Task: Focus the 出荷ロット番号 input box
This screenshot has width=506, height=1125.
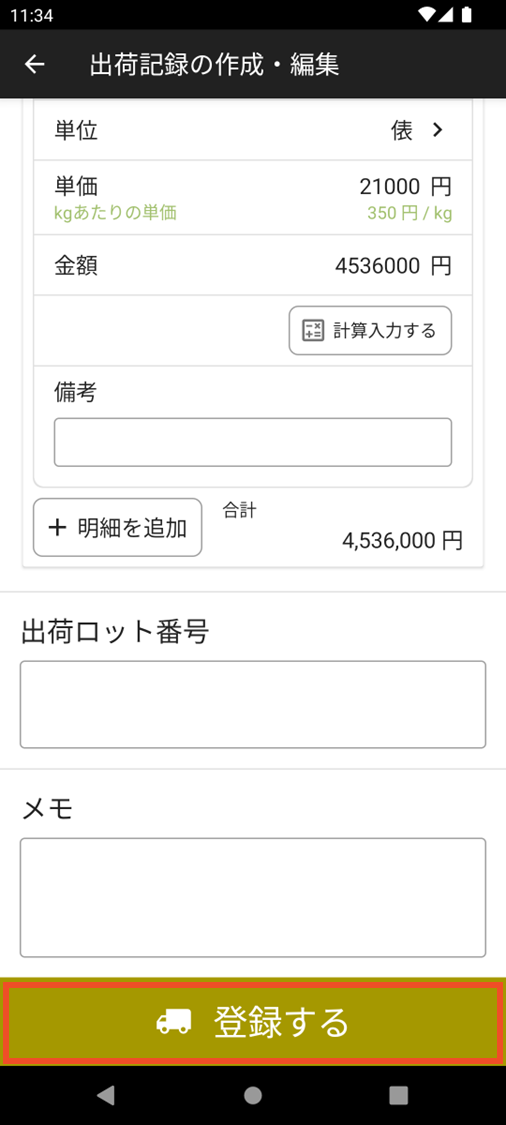Action: click(253, 705)
